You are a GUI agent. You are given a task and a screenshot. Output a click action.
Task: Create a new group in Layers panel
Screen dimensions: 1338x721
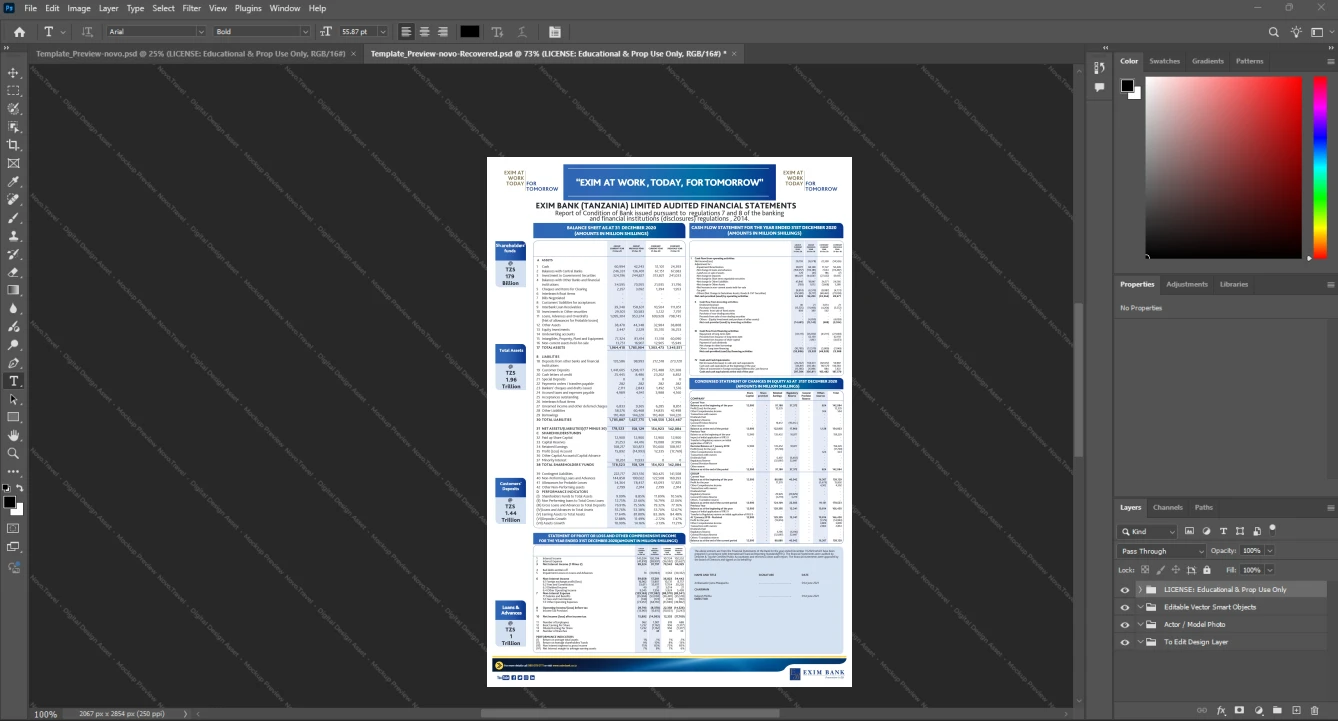click(1278, 710)
